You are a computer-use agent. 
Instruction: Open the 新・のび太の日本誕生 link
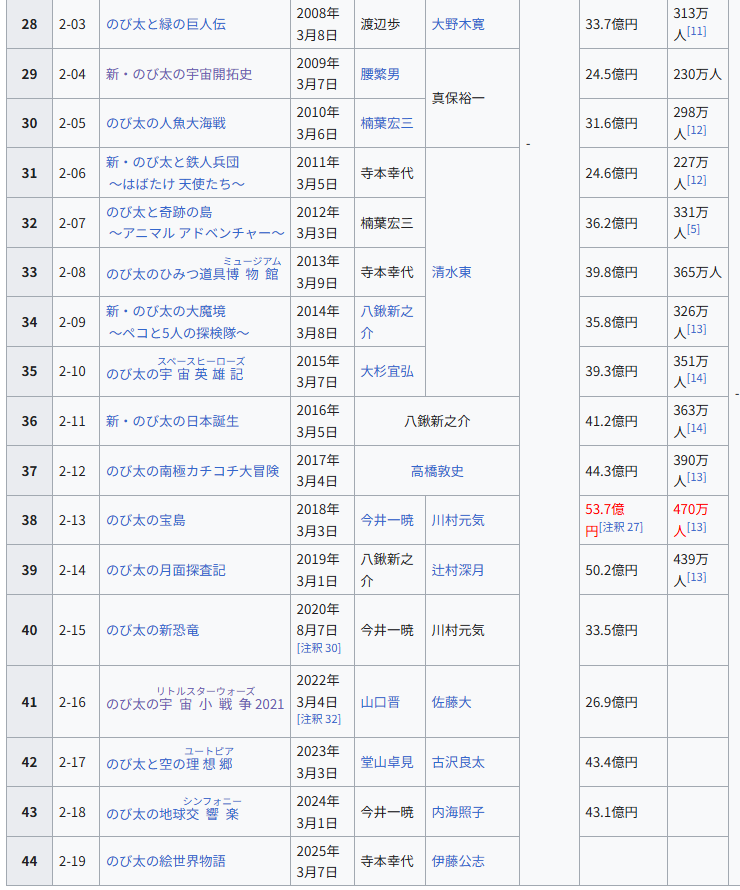pos(172,421)
